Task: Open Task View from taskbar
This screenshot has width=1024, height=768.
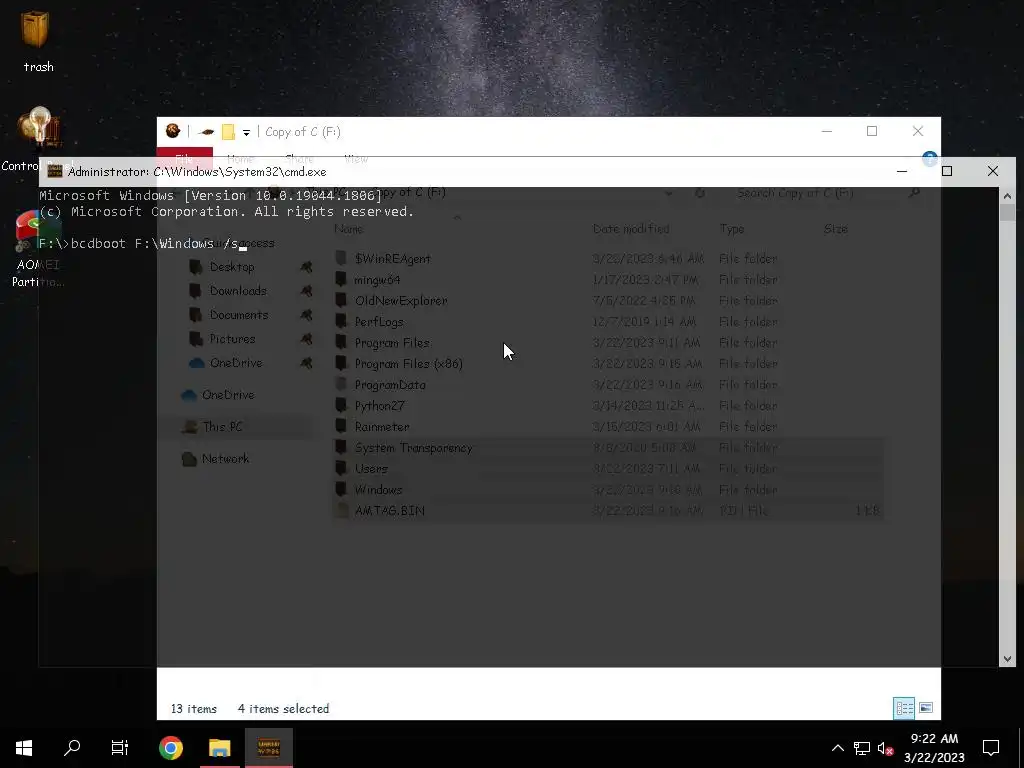Action: [x=120, y=748]
